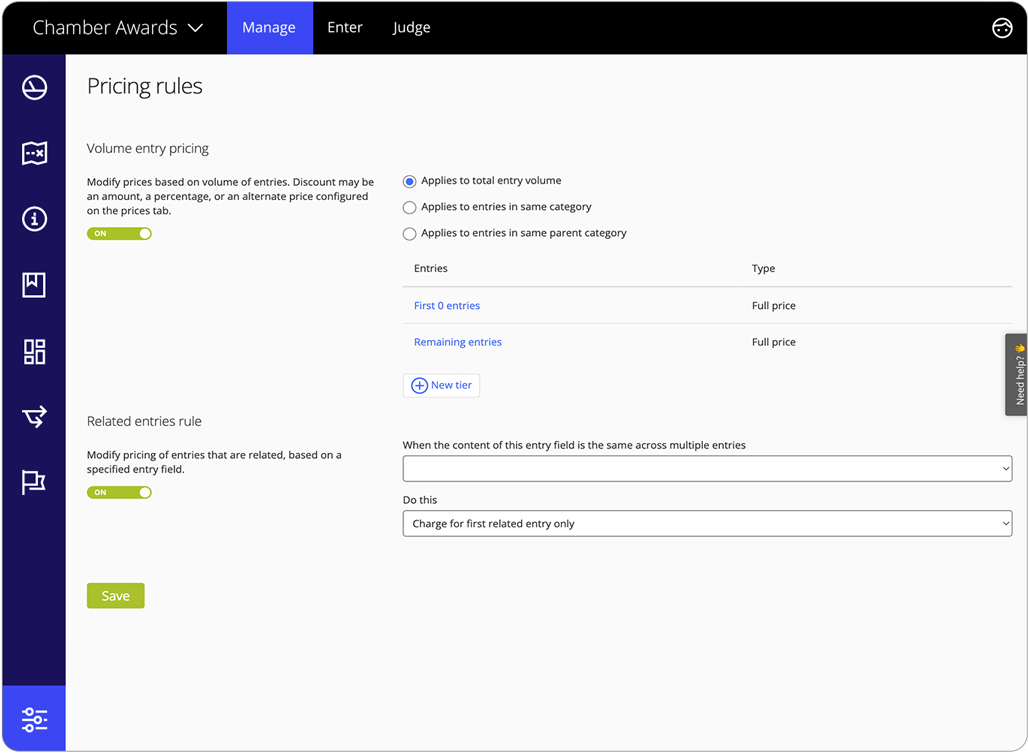
Task: Click the 'First 0 entries' link
Action: coord(446,305)
